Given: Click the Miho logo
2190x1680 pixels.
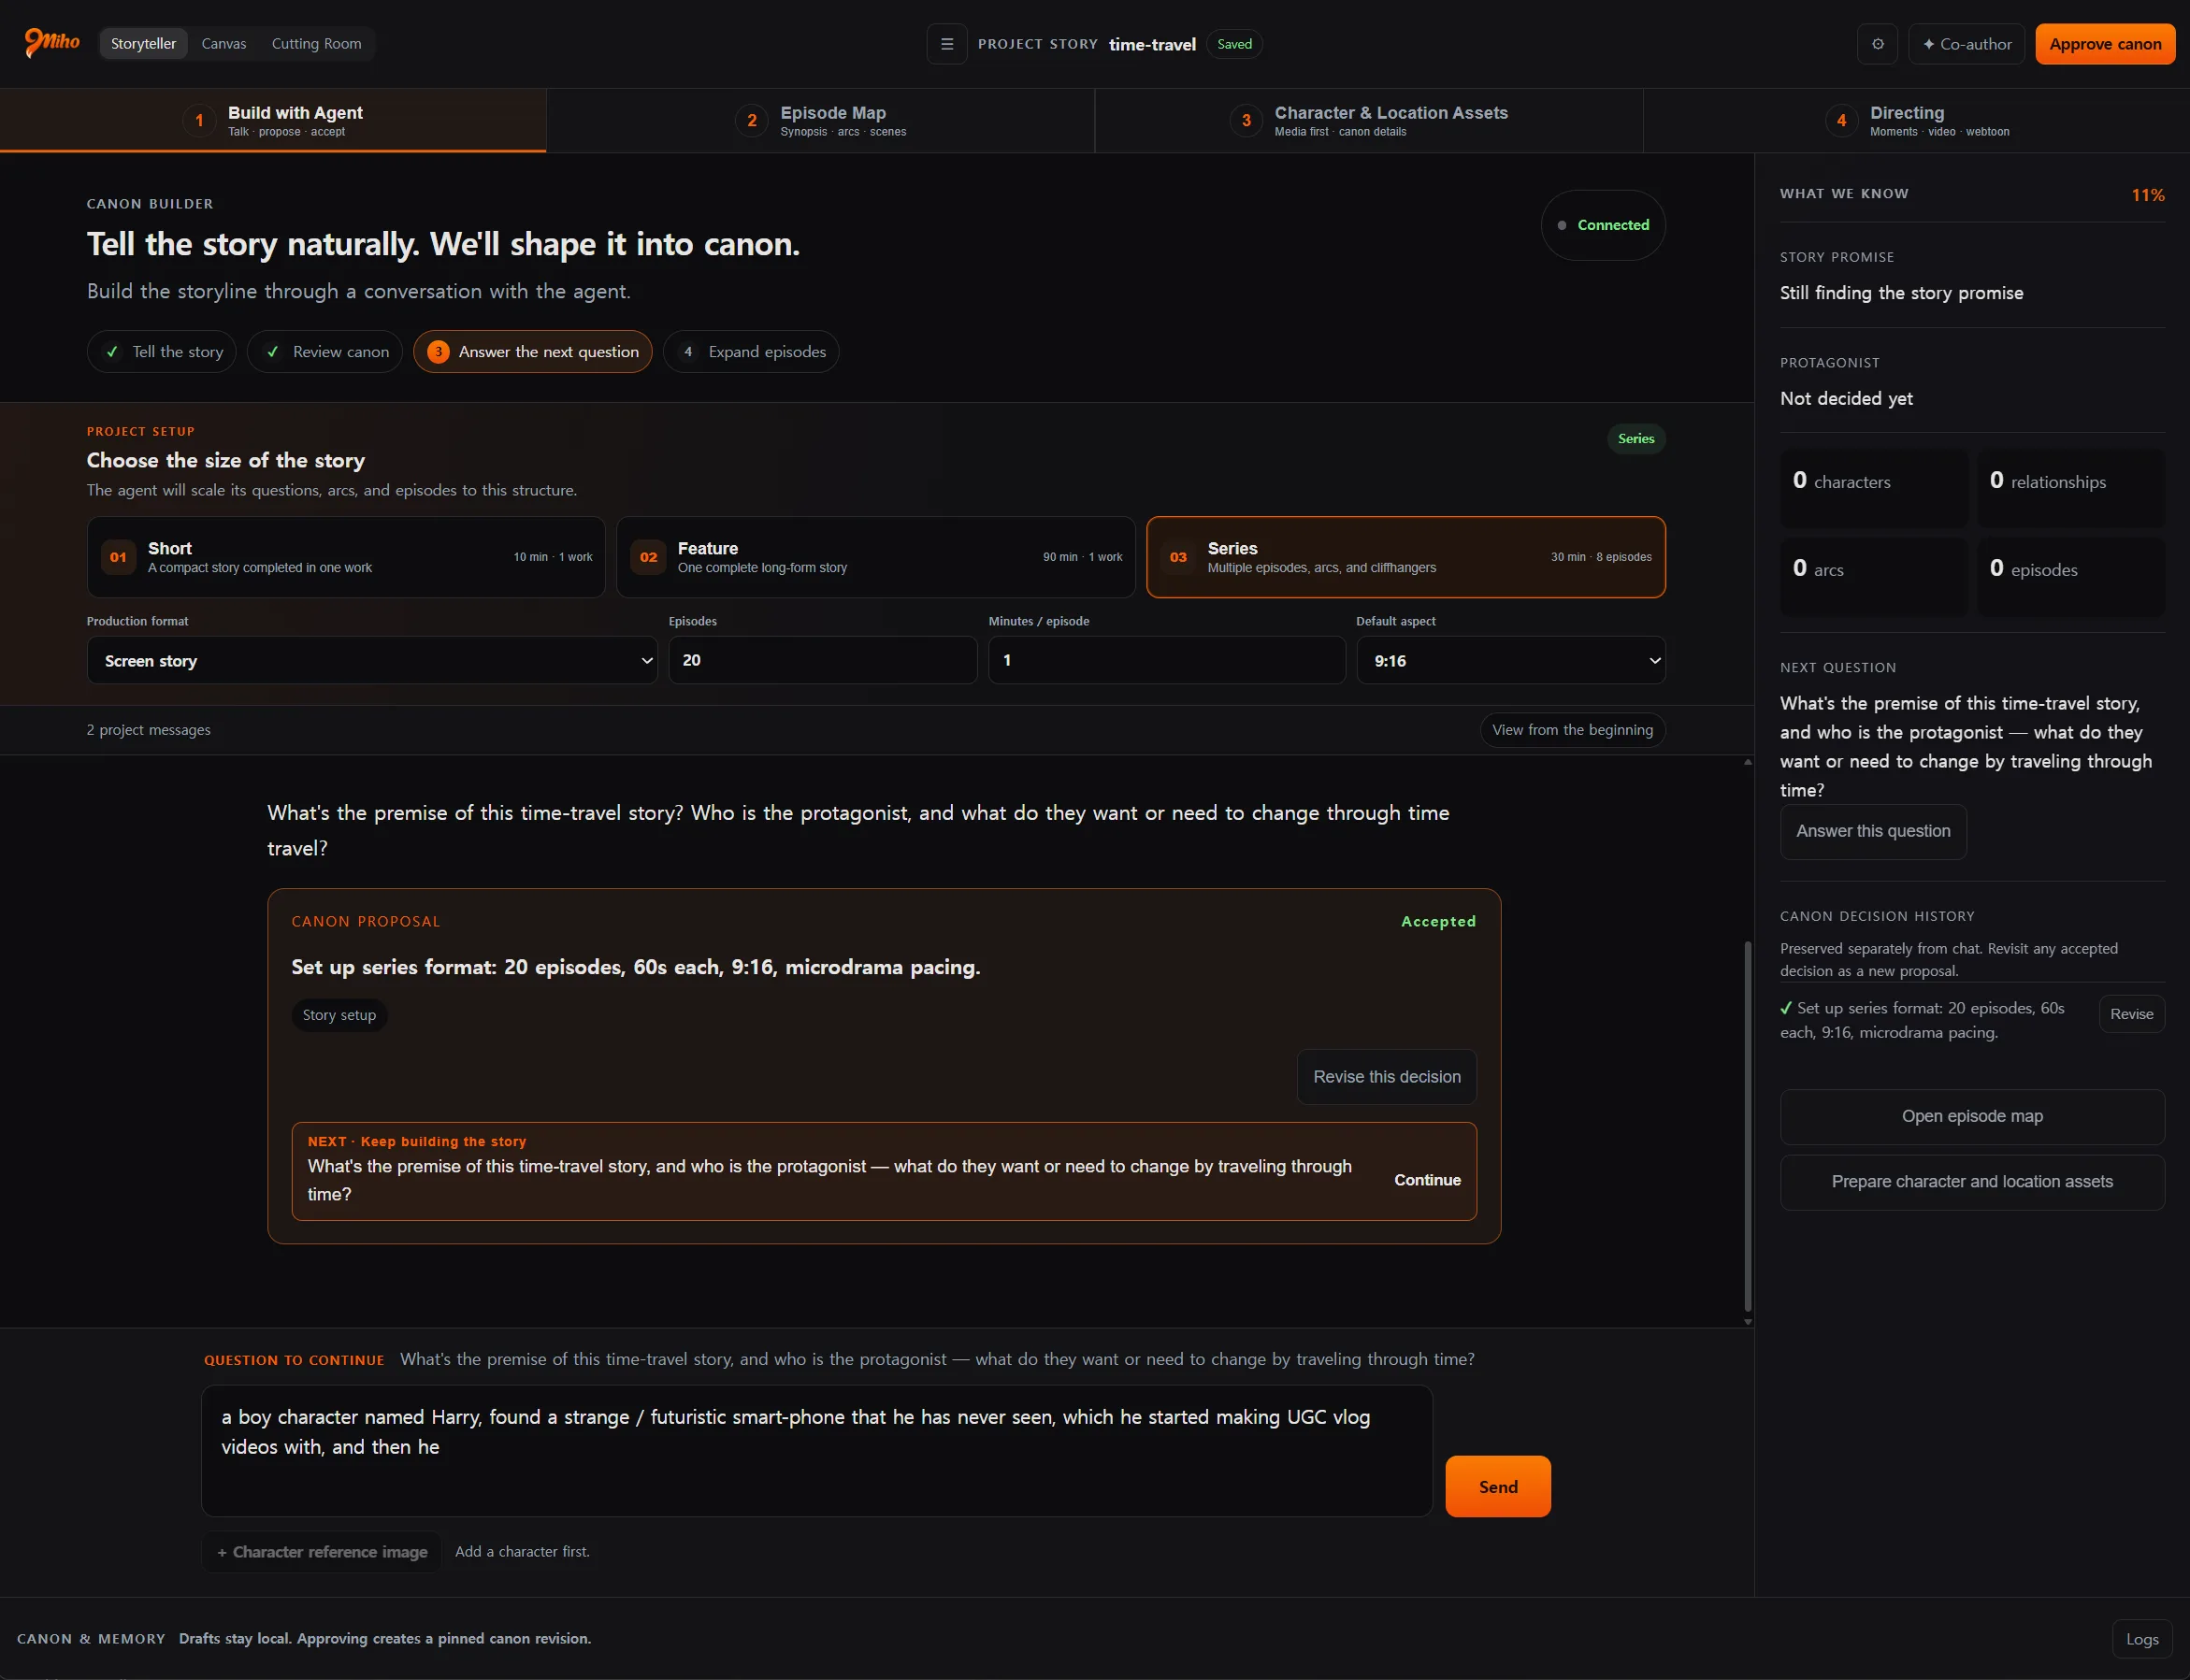Looking at the screenshot, I should pyautogui.click(x=52, y=43).
